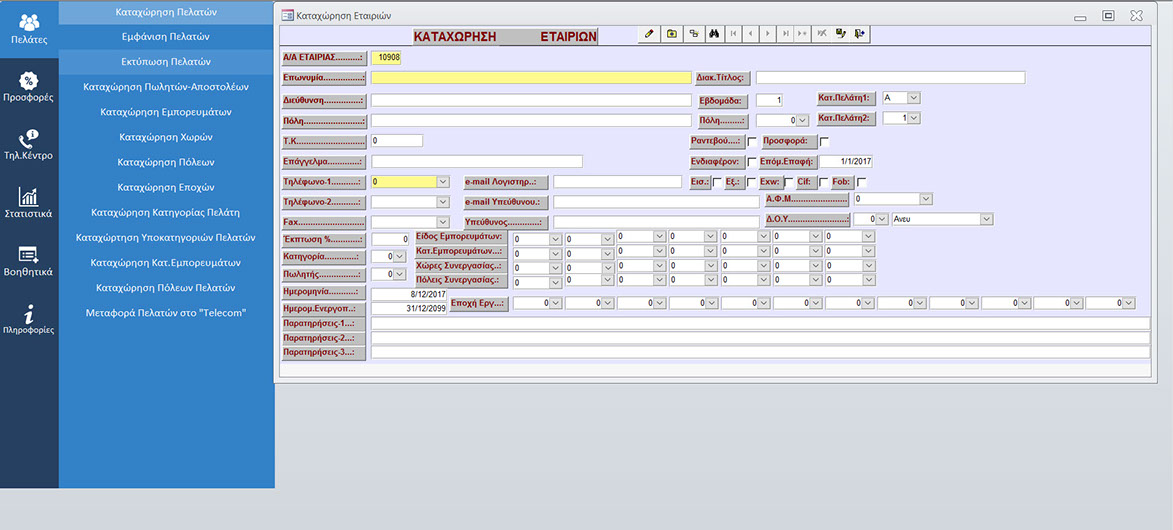The width and height of the screenshot is (1173, 530).
Task: Open Καταχώρηση Χωρών menu entry
Action: click(x=166, y=137)
